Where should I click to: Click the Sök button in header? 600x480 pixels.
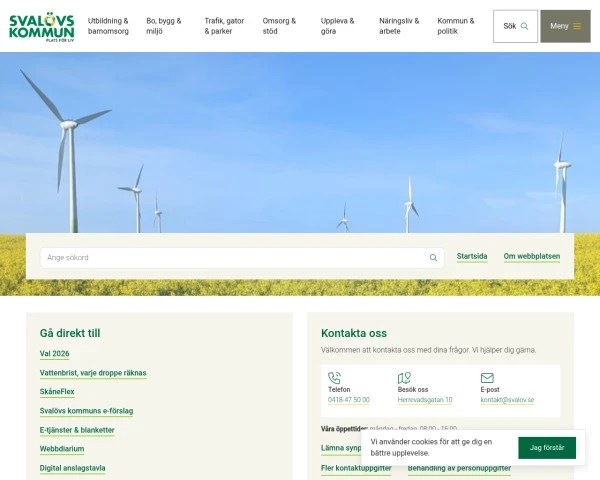[x=515, y=26]
